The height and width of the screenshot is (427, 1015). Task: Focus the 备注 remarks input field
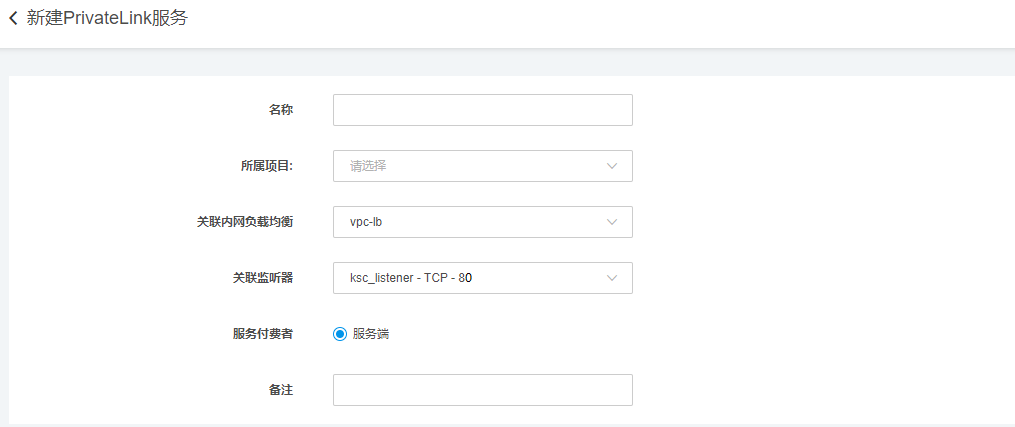(482, 390)
